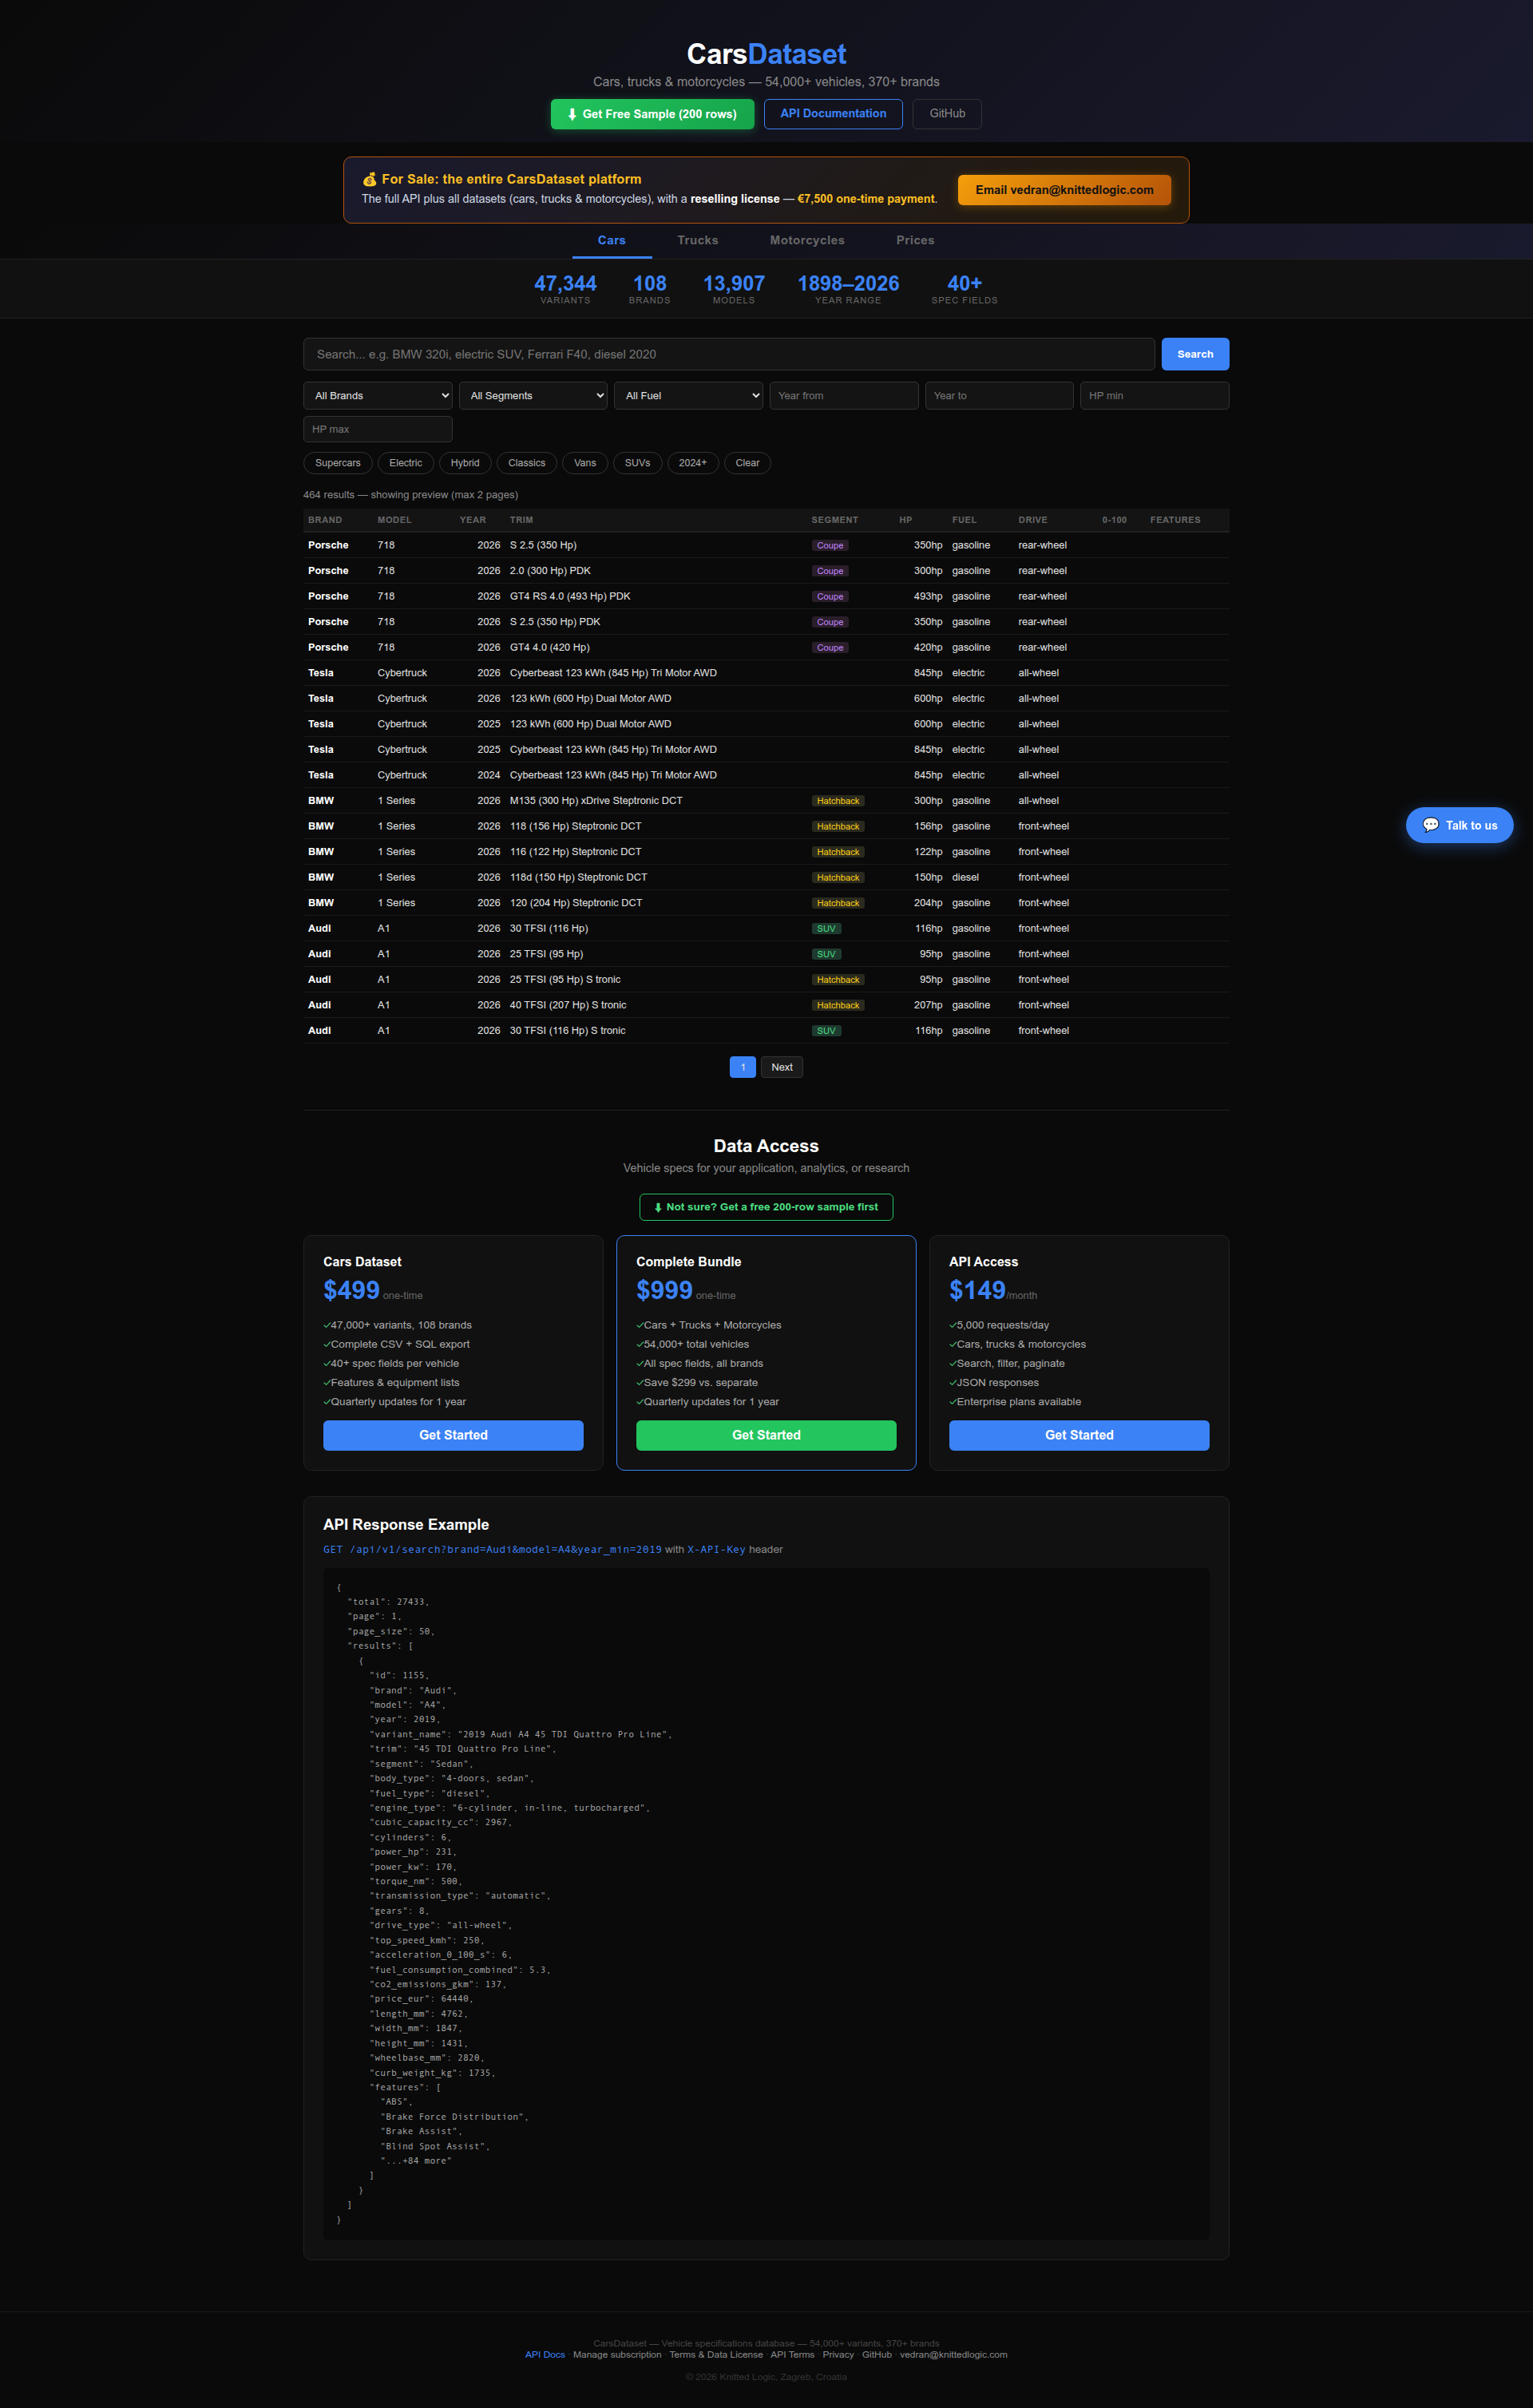This screenshot has width=1533, height=2408.
Task: Open the API Terms footer link
Action: point(792,2355)
